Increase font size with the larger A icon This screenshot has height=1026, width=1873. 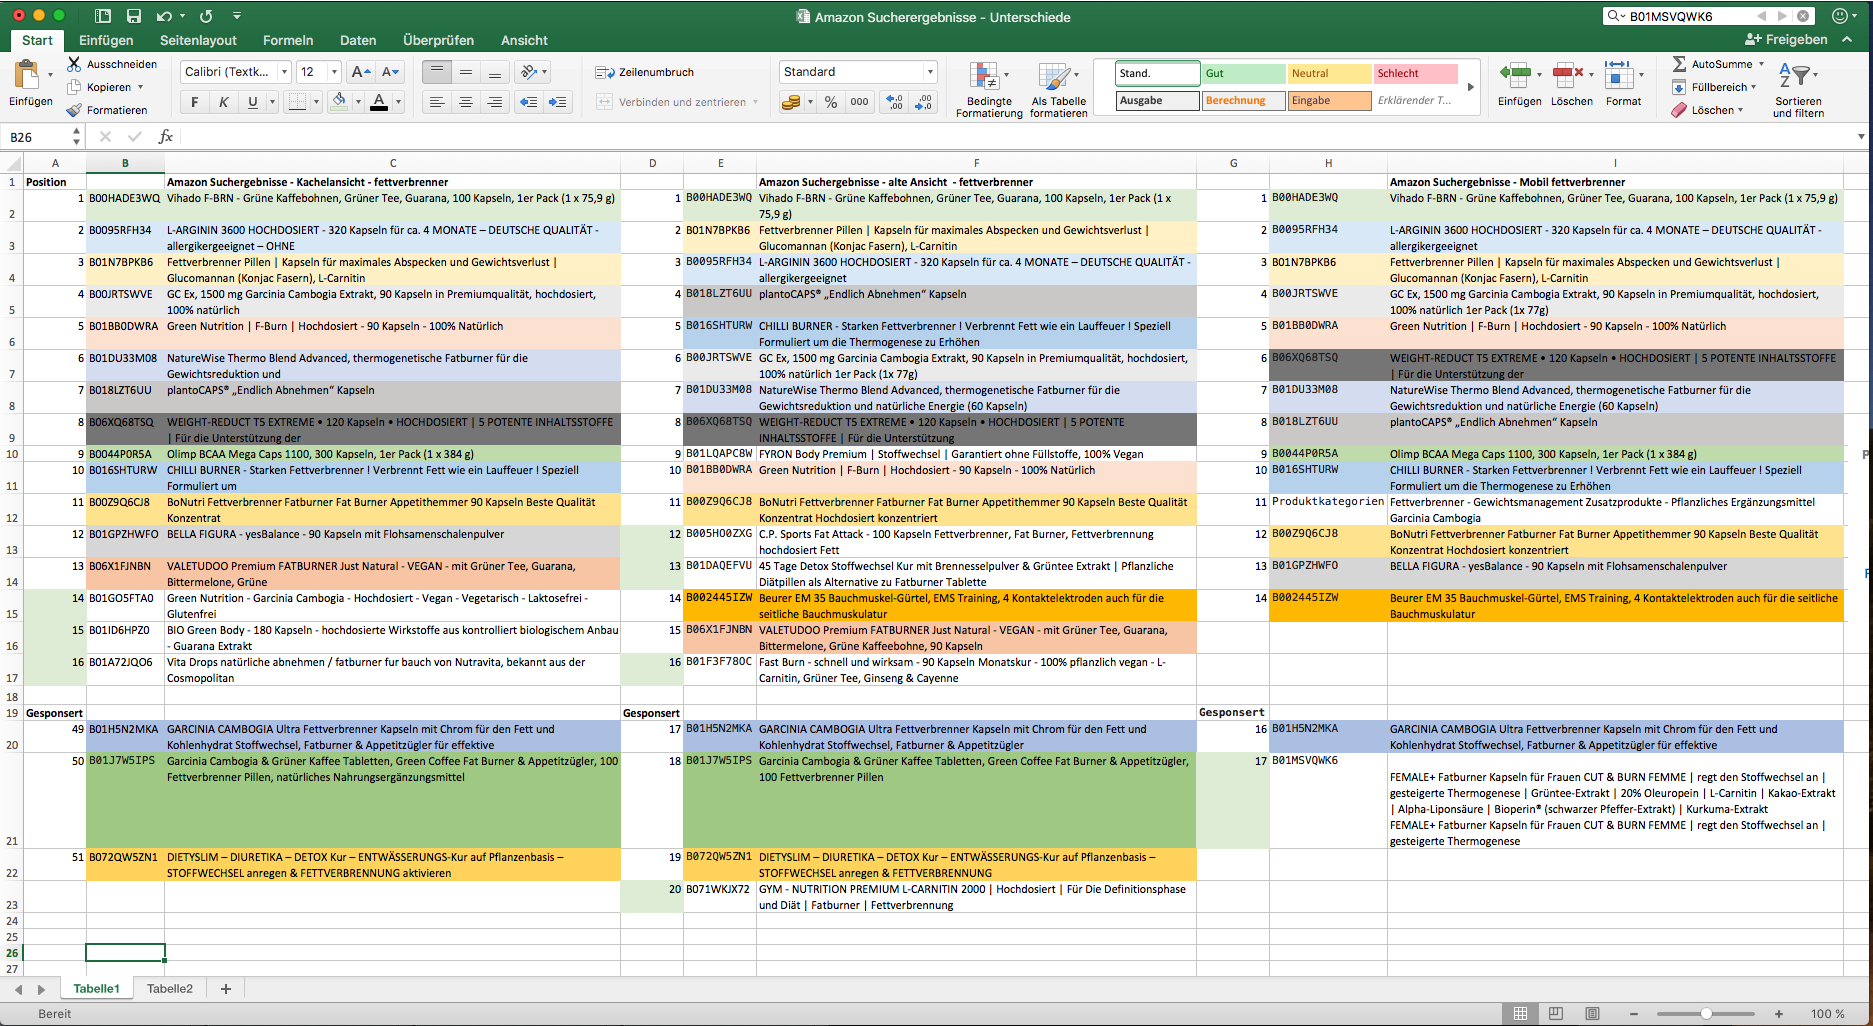click(x=361, y=72)
